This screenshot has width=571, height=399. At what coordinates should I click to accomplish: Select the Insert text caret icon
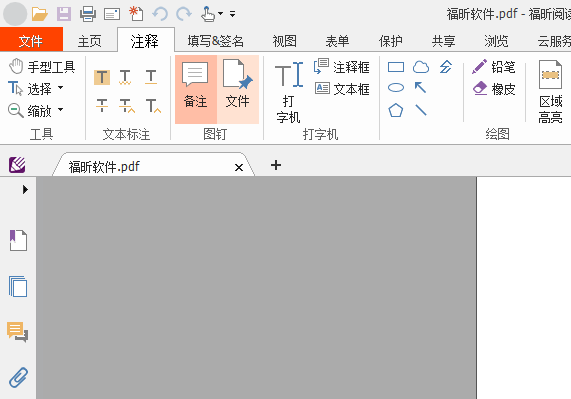click(153, 106)
